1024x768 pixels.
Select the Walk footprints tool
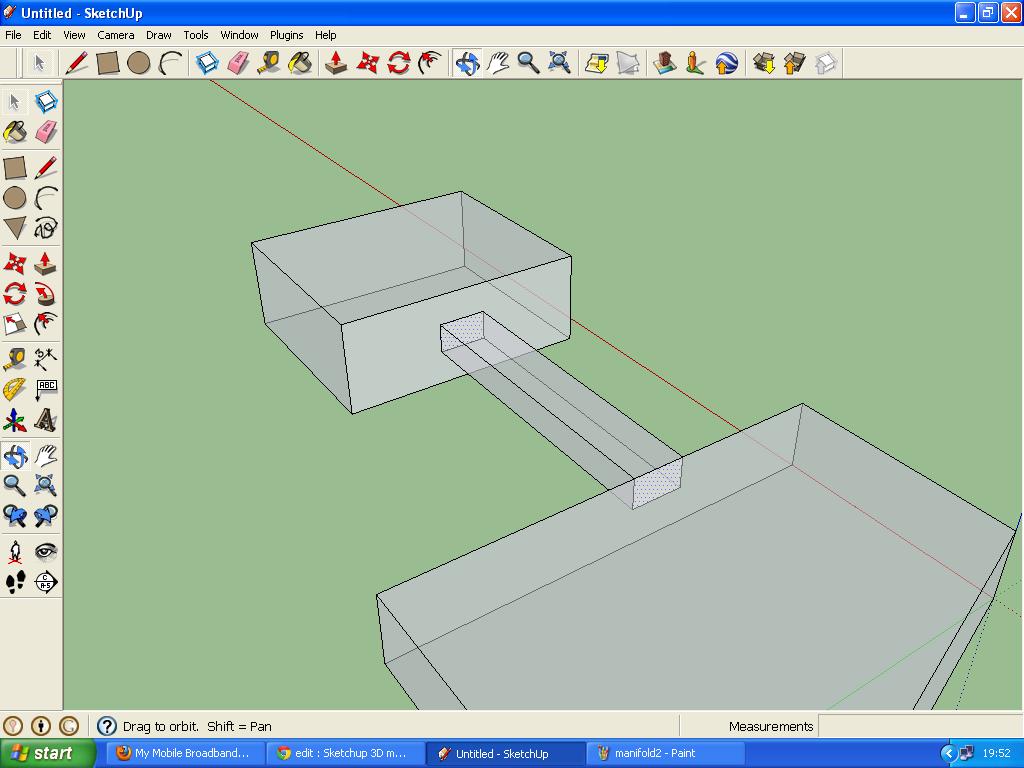point(15,582)
